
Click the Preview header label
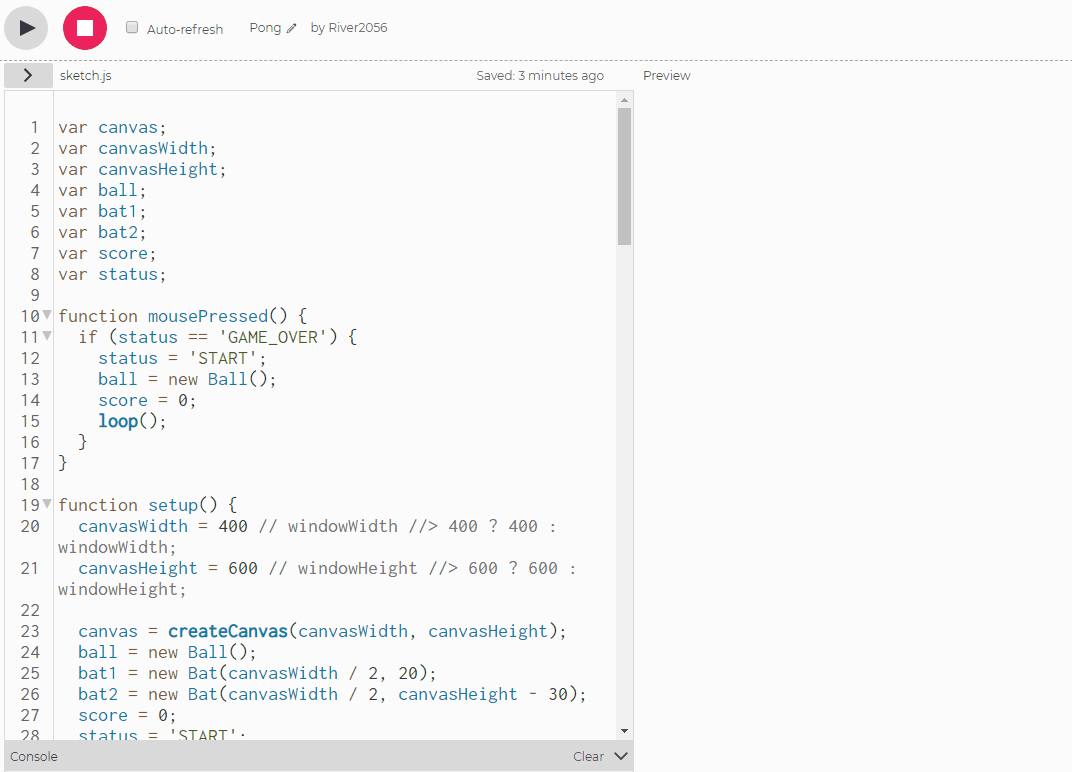point(667,75)
